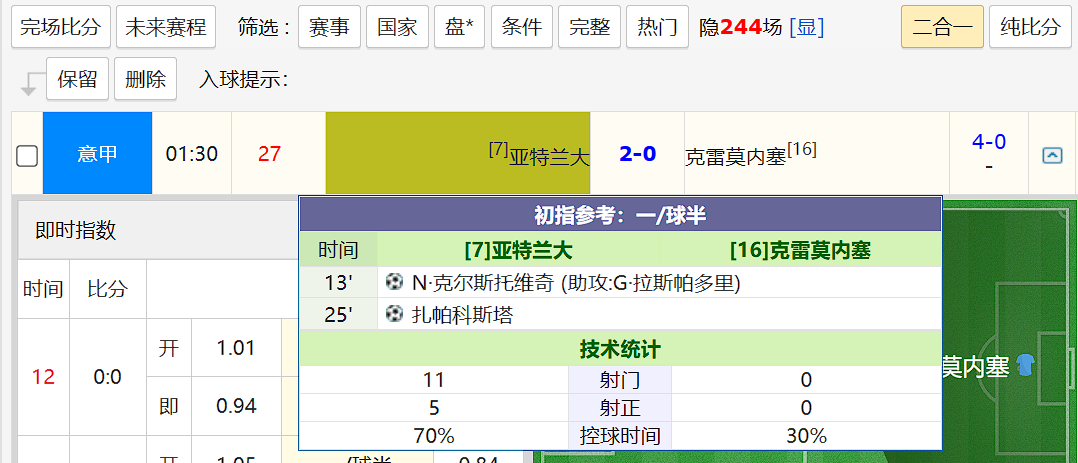Collapse the match details with chevron icon
The width and height of the screenshot is (1078, 463).
(1052, 155)
